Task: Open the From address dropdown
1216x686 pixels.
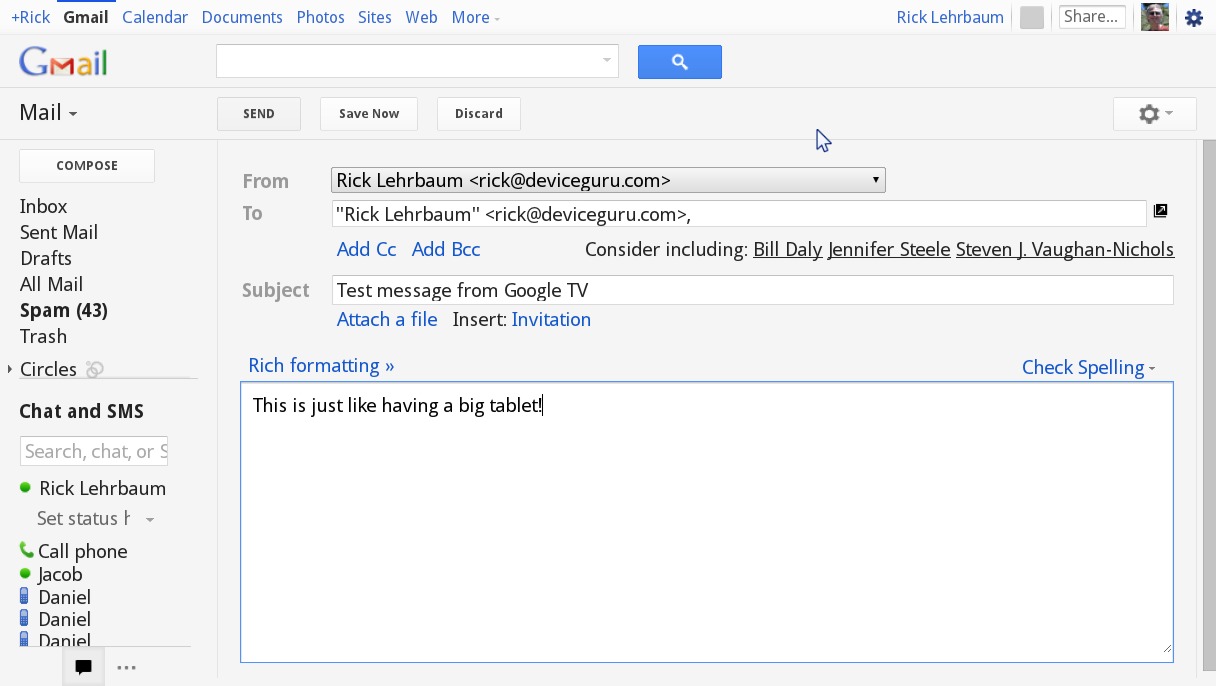Action: coord(608,180)
